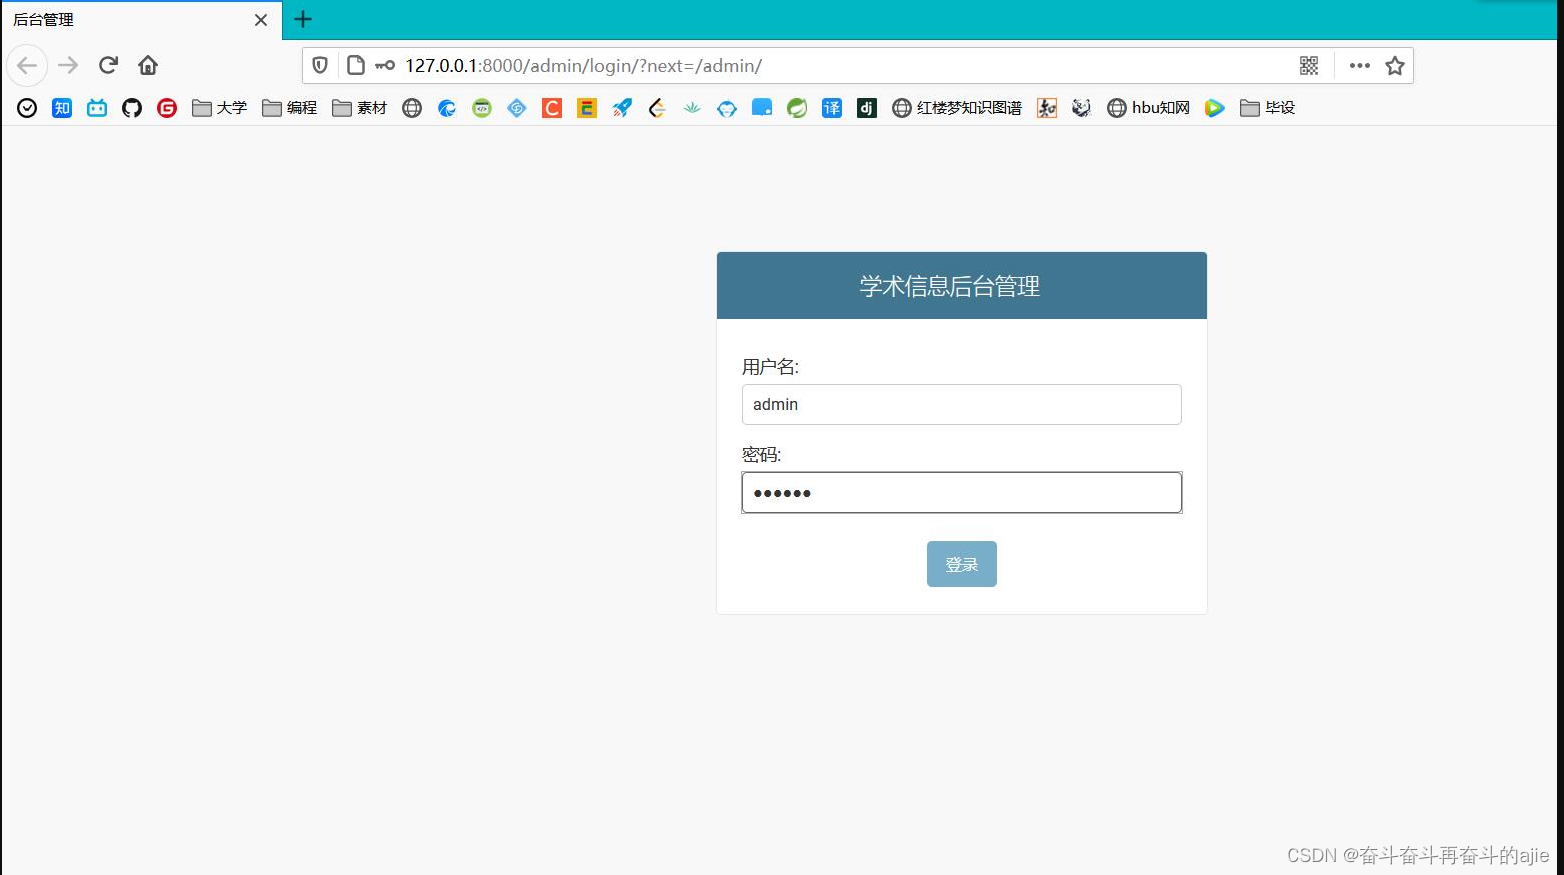Click the shield tracking protection icon

click(320, 66)
